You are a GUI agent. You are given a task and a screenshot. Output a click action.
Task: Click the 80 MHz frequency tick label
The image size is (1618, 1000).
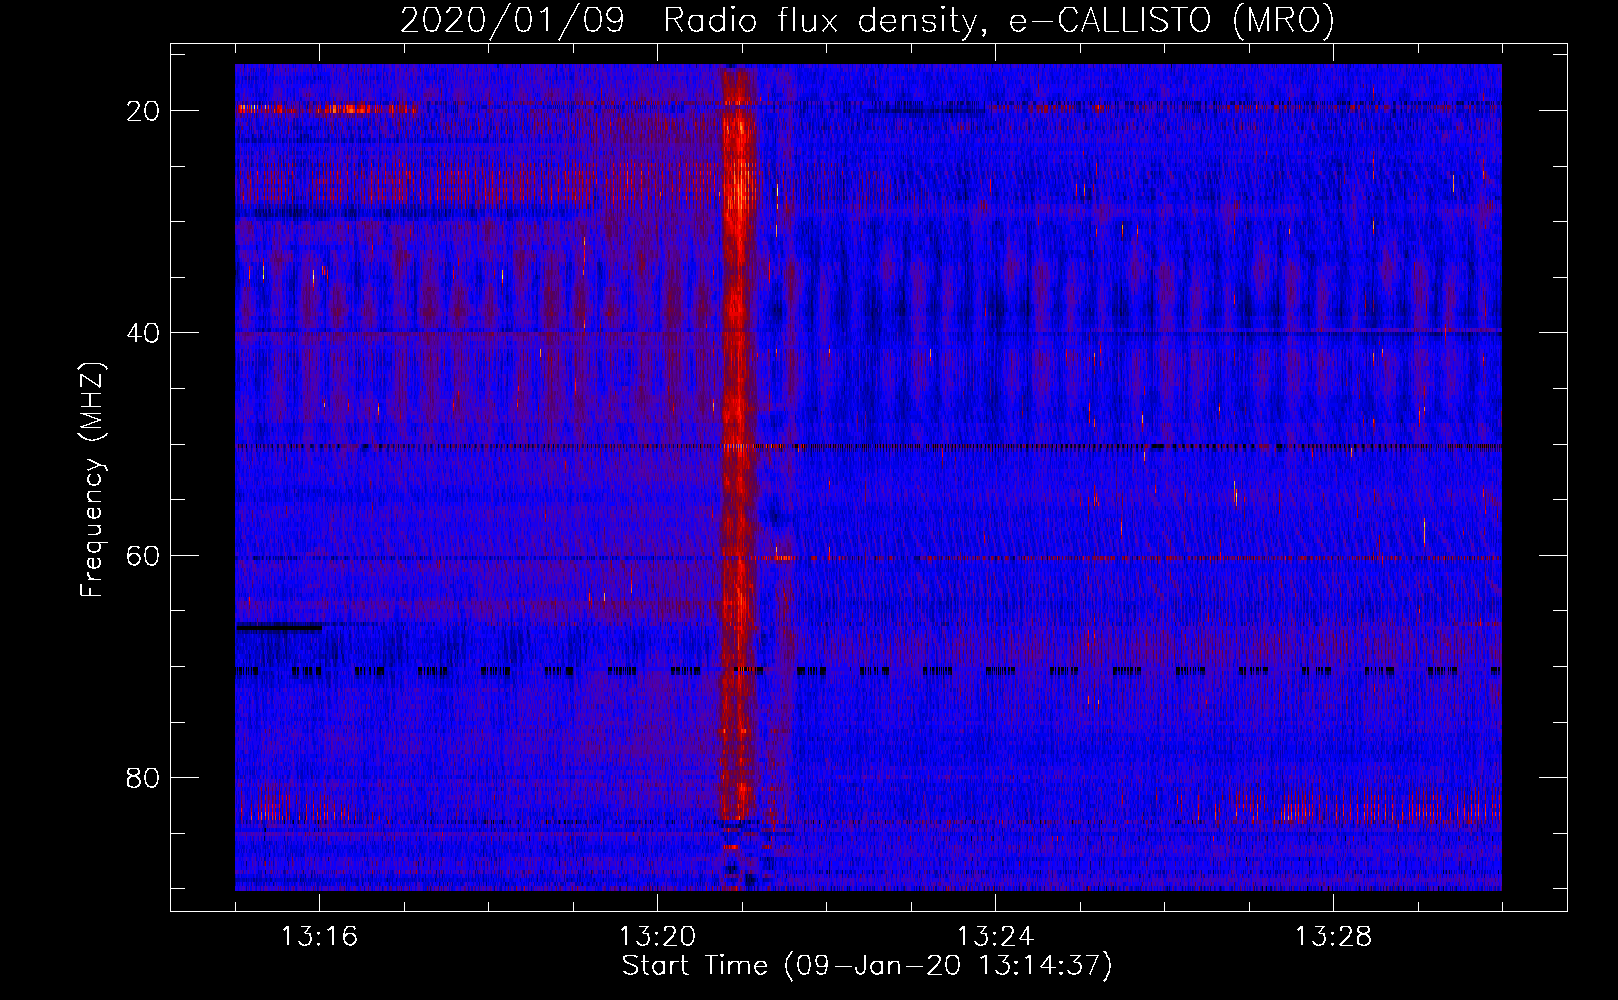(143, 777)
